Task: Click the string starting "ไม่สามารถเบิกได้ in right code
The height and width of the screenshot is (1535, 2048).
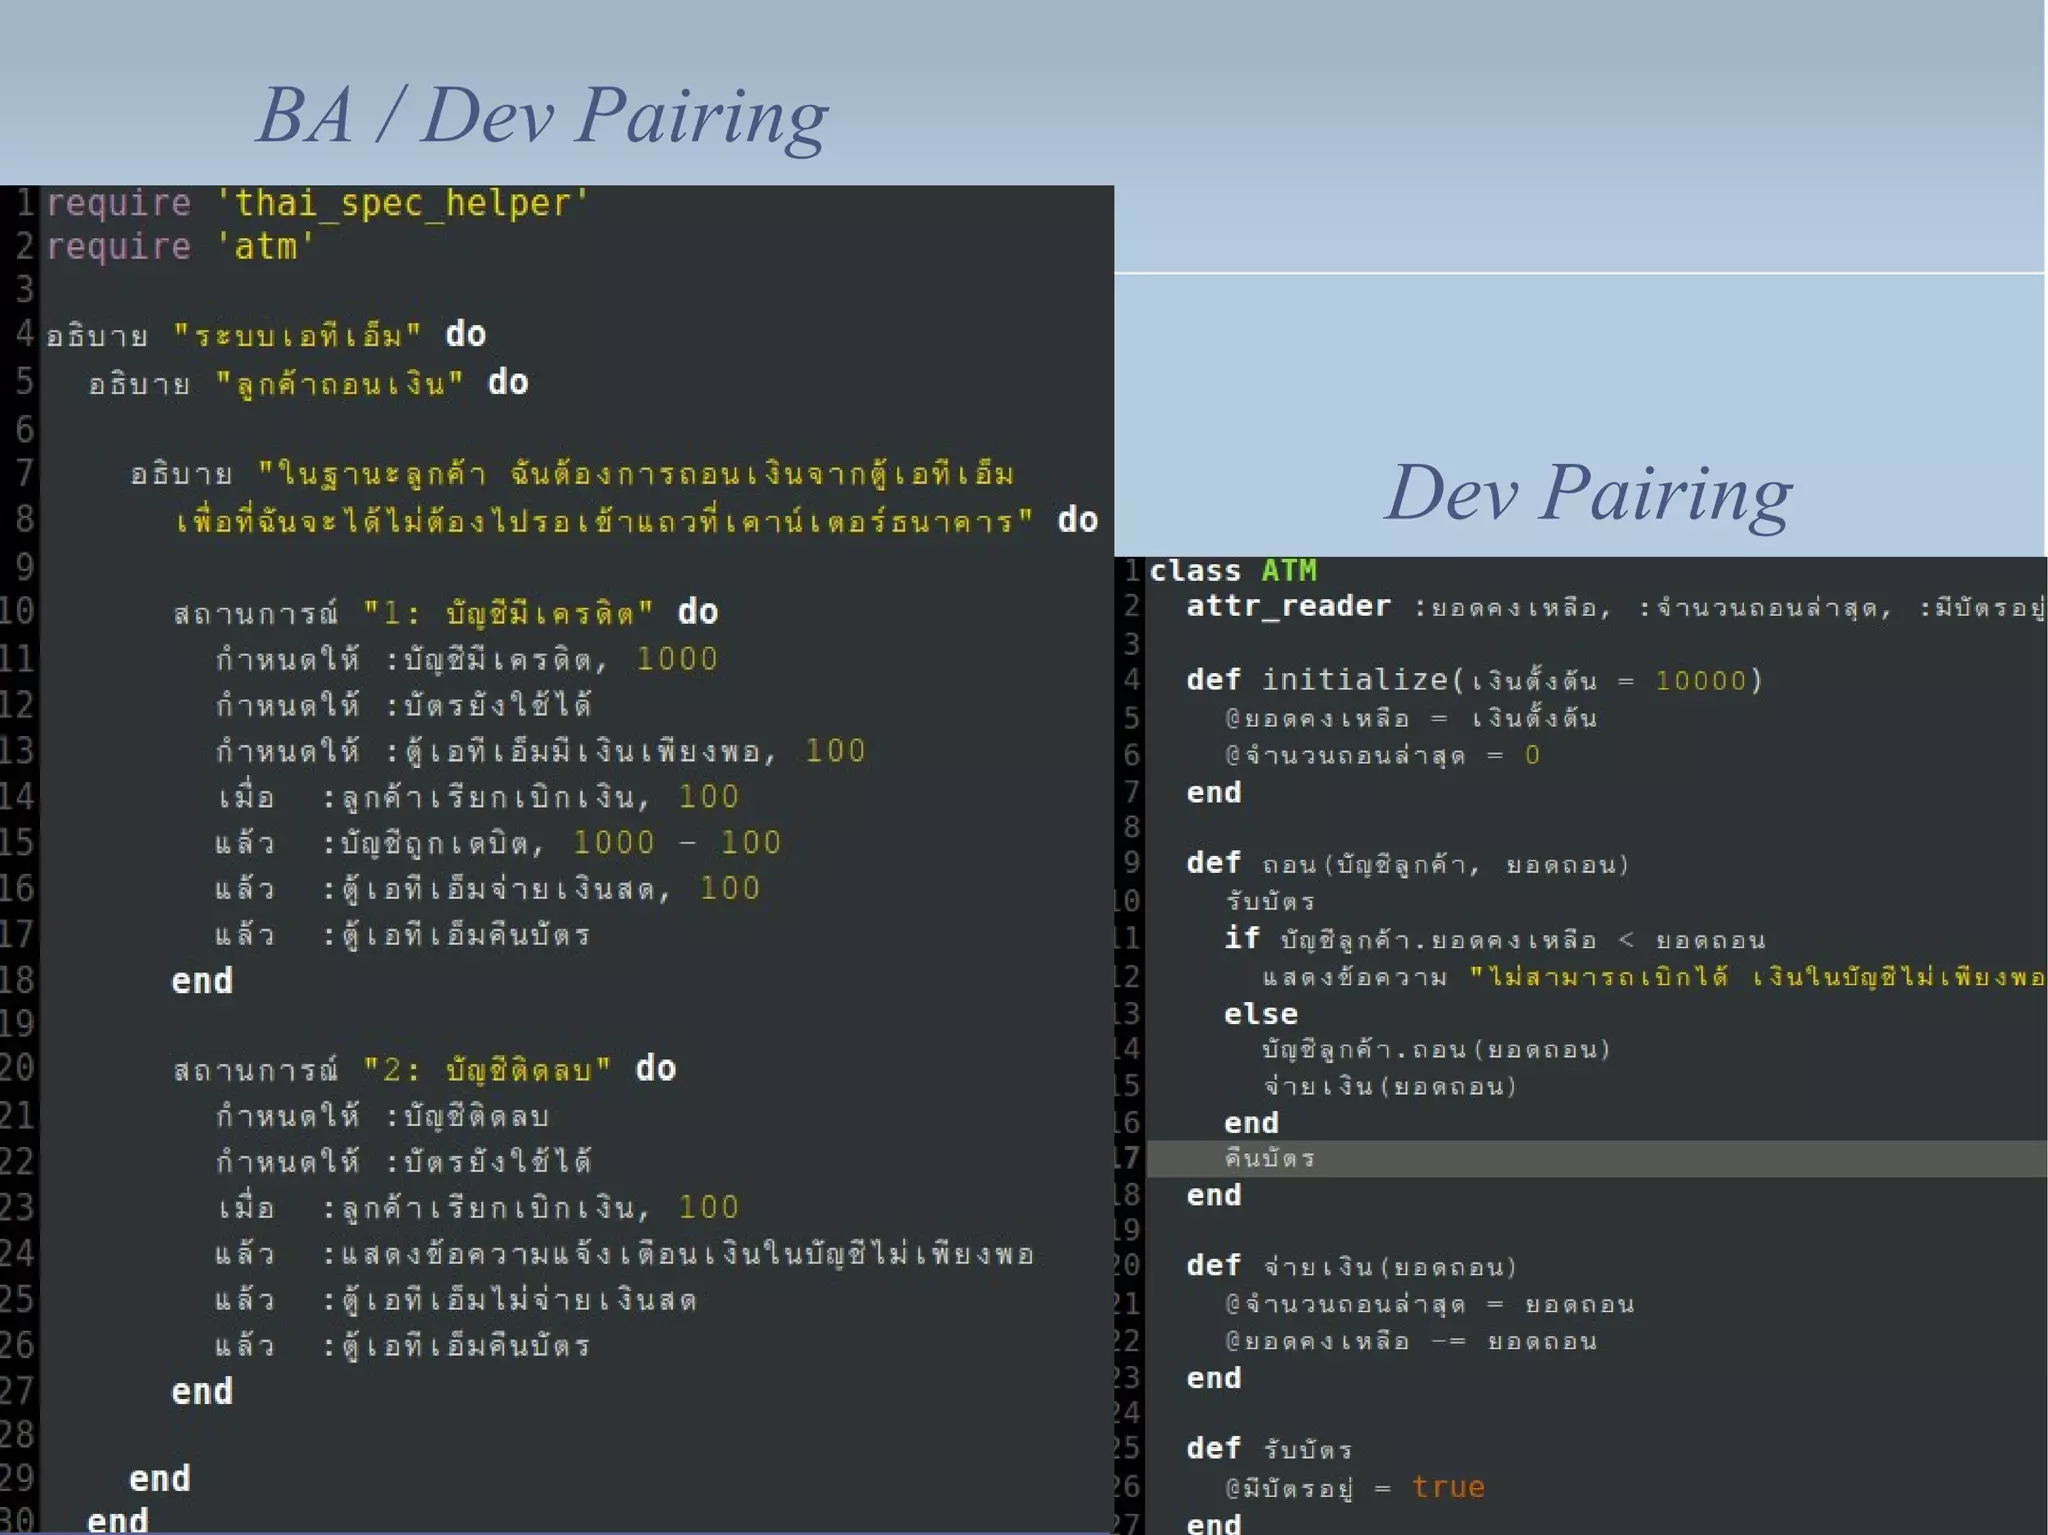Action: click(1757, 976)
